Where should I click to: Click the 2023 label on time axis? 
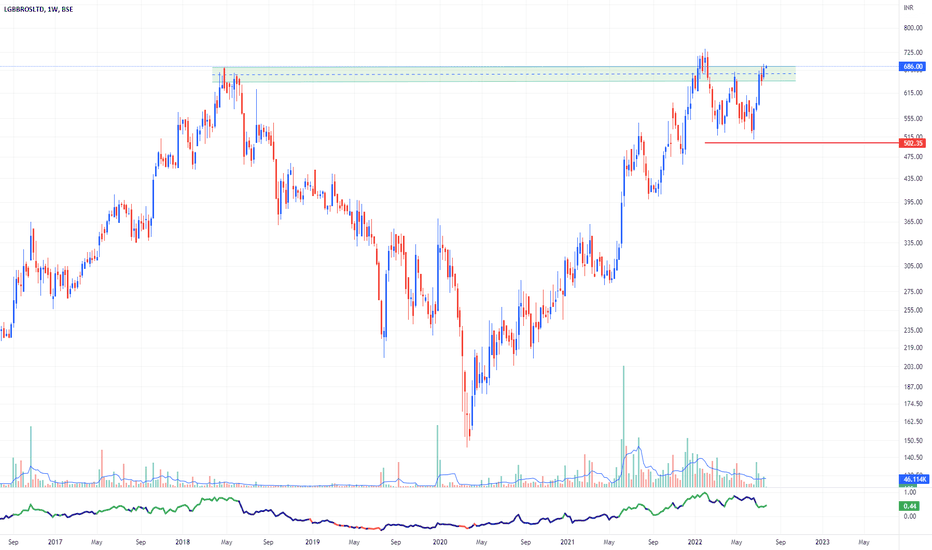(x=823, y=542)
